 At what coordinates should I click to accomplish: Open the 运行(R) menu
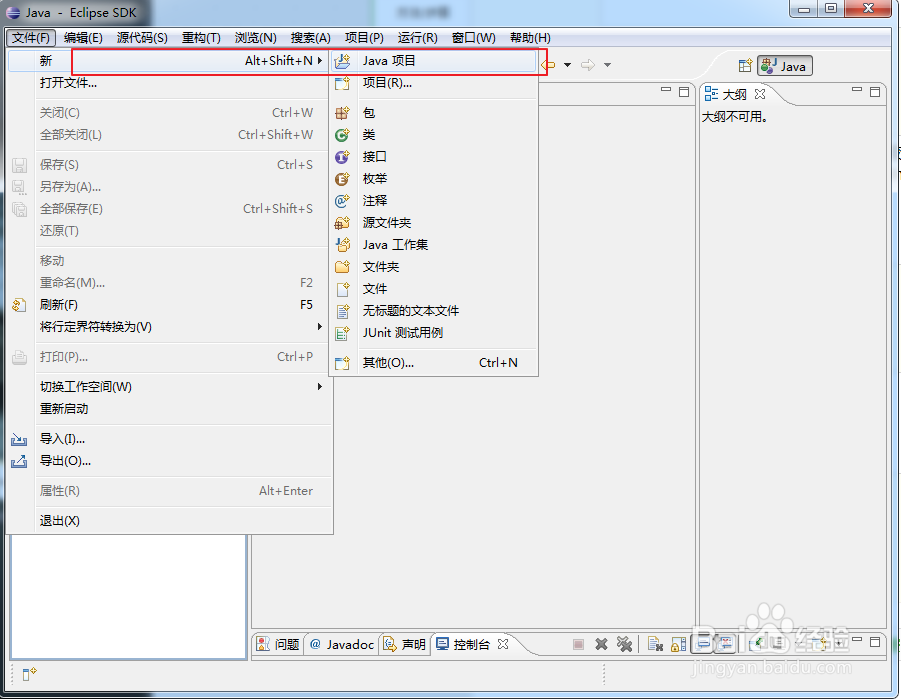[x=418, y=38]
